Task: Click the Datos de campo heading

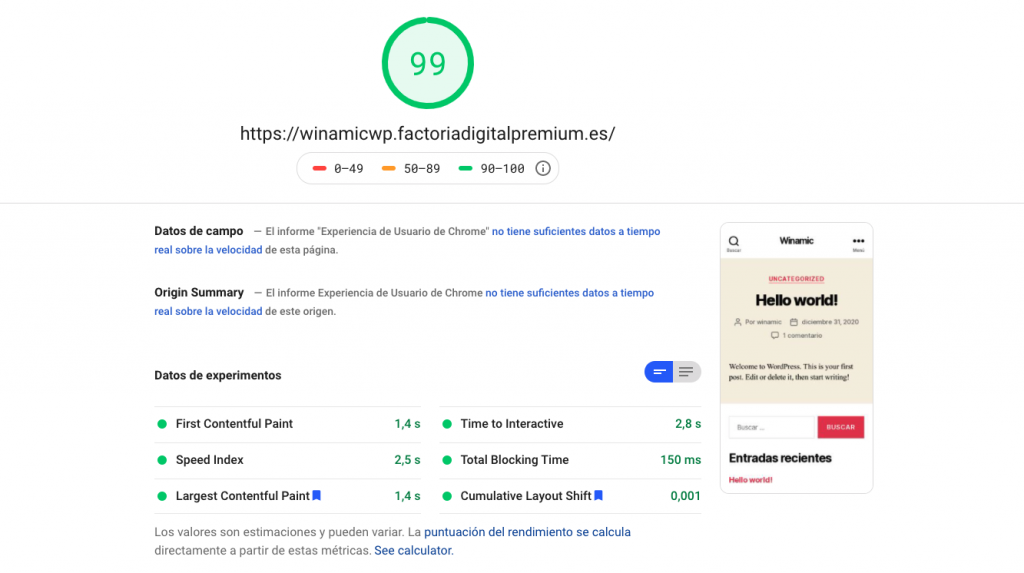Action: [199, 231]
